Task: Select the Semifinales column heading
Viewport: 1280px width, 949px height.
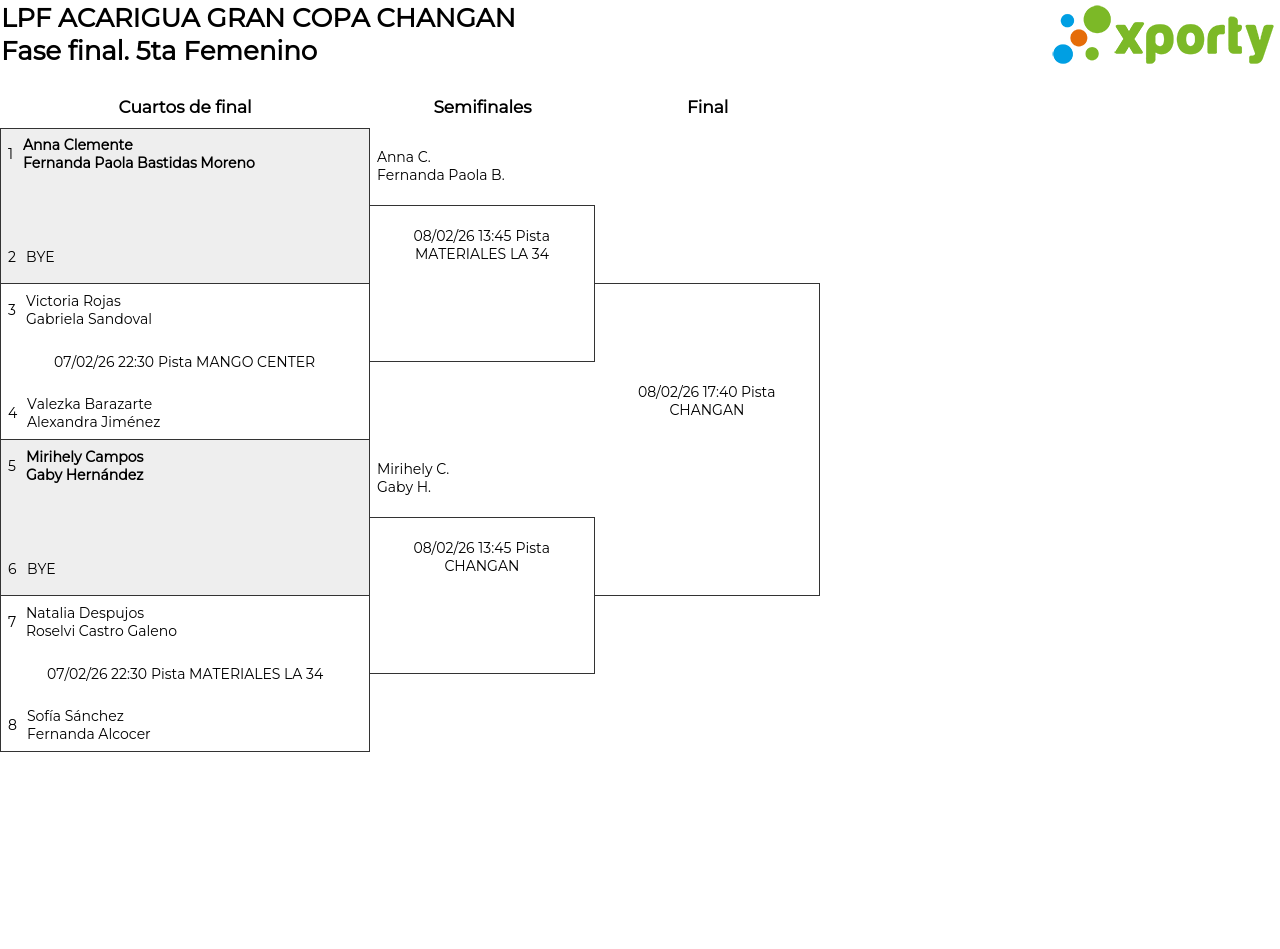Action: click(x=482, y=107)
